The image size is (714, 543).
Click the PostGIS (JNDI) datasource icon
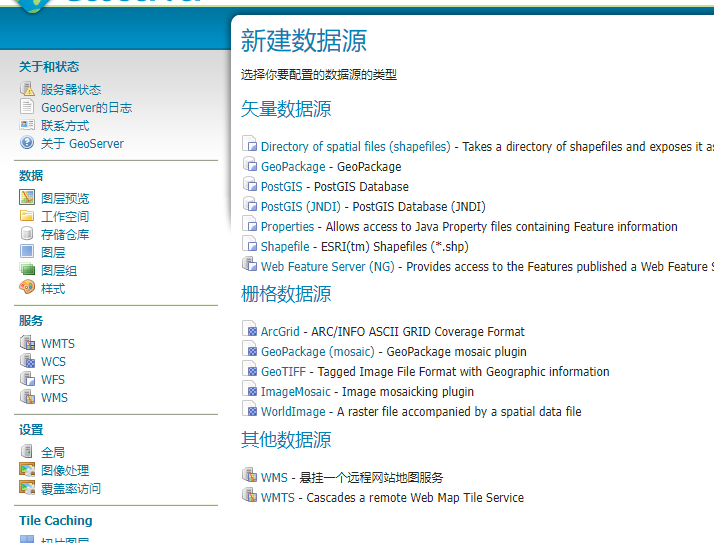tap(250, 204)
